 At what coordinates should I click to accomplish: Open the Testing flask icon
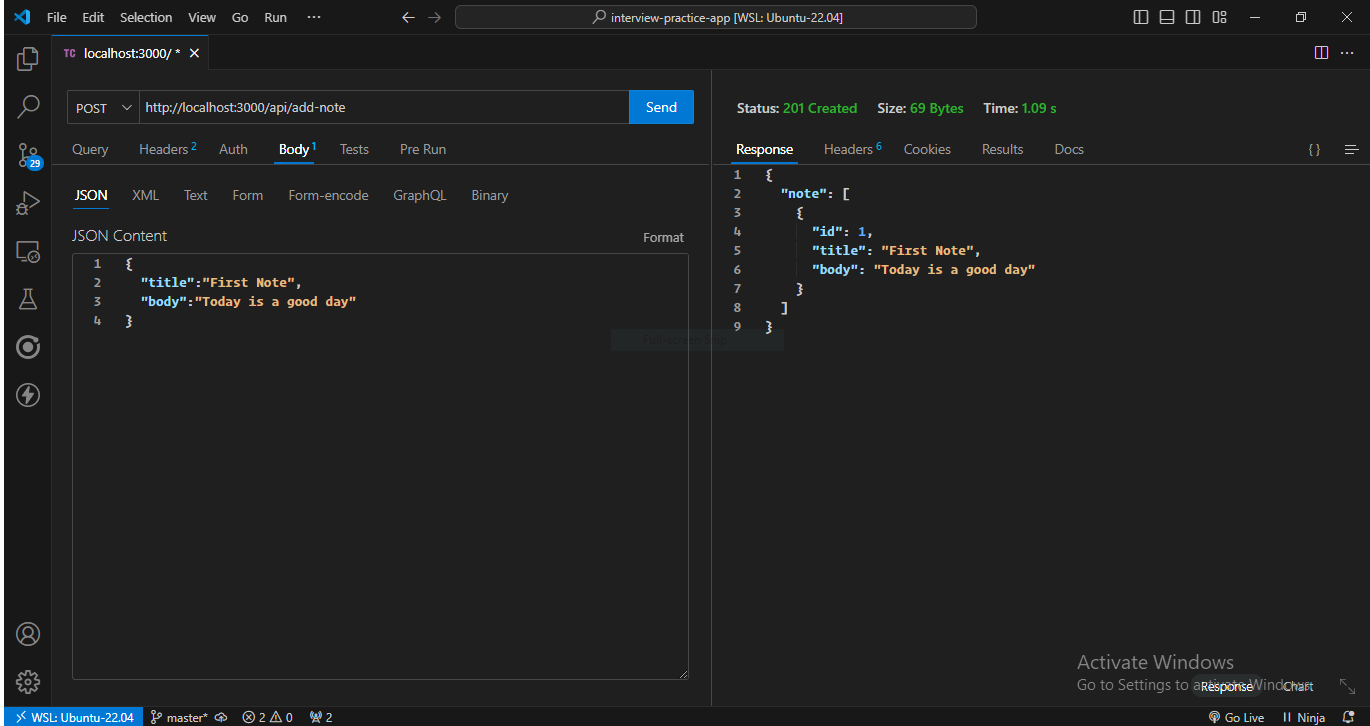click(28, 299)
